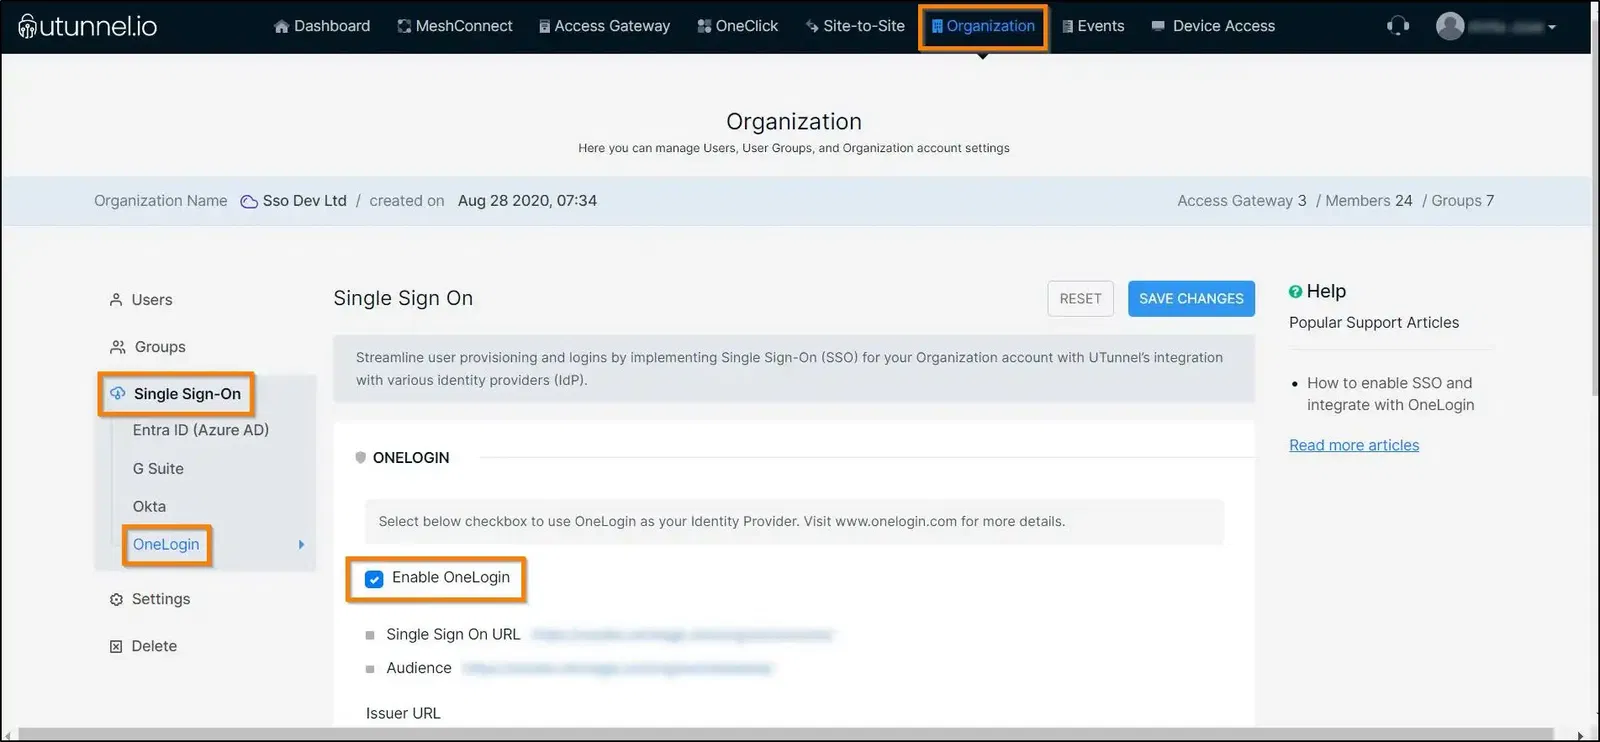Click the Single Sign-On cloud icon

pyautogui.click(x=118, y=393)
